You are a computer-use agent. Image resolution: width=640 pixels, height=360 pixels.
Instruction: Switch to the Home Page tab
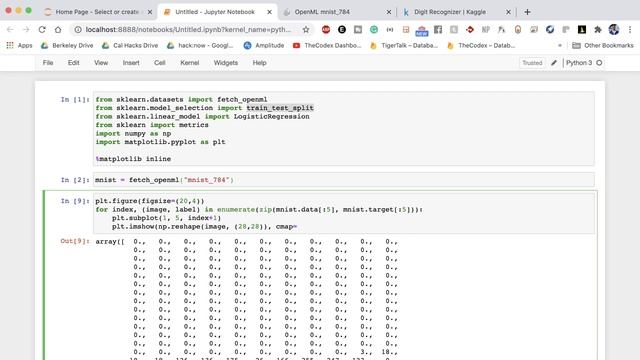[x=98, y=12]
